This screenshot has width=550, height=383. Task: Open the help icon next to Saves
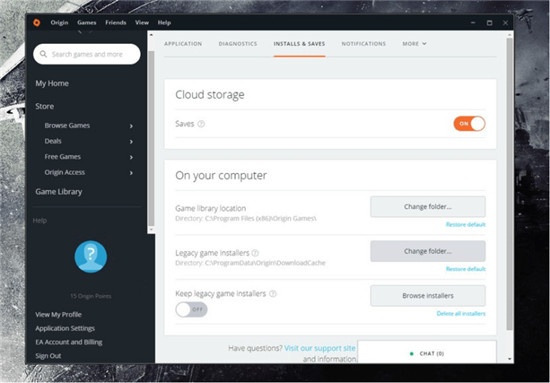click(201, 124)
